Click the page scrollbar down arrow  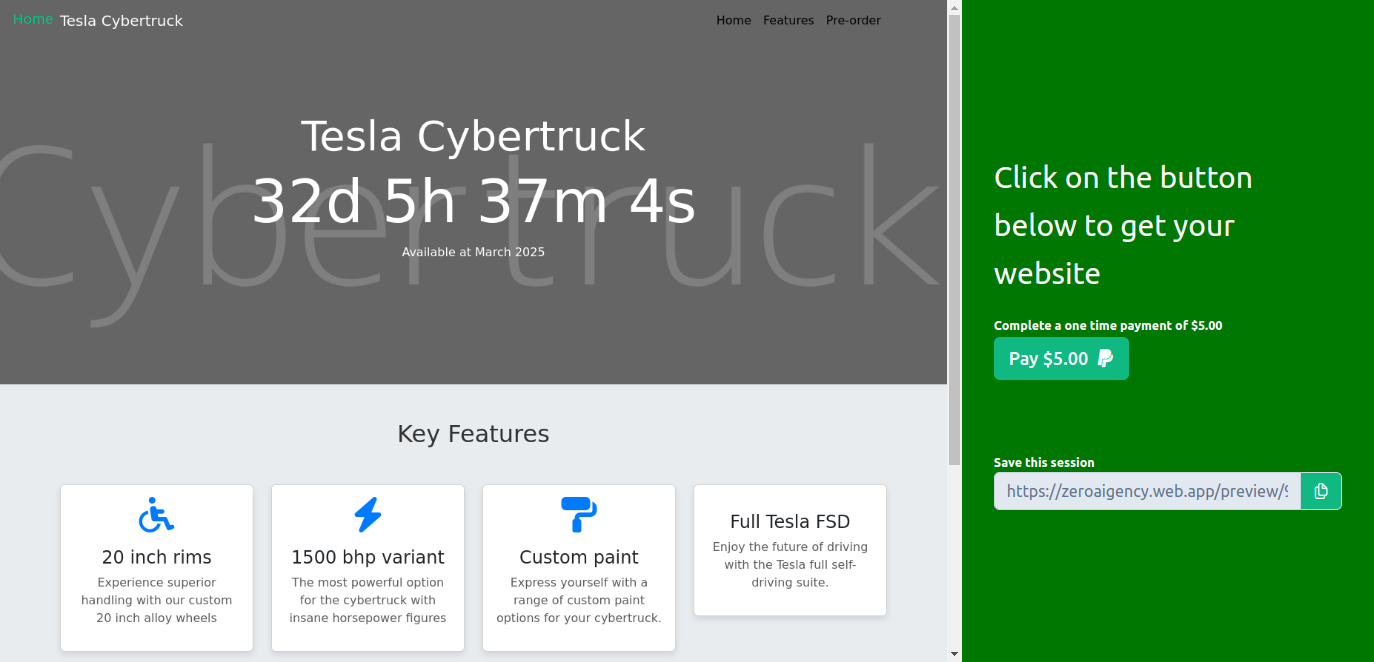(954, 654)
